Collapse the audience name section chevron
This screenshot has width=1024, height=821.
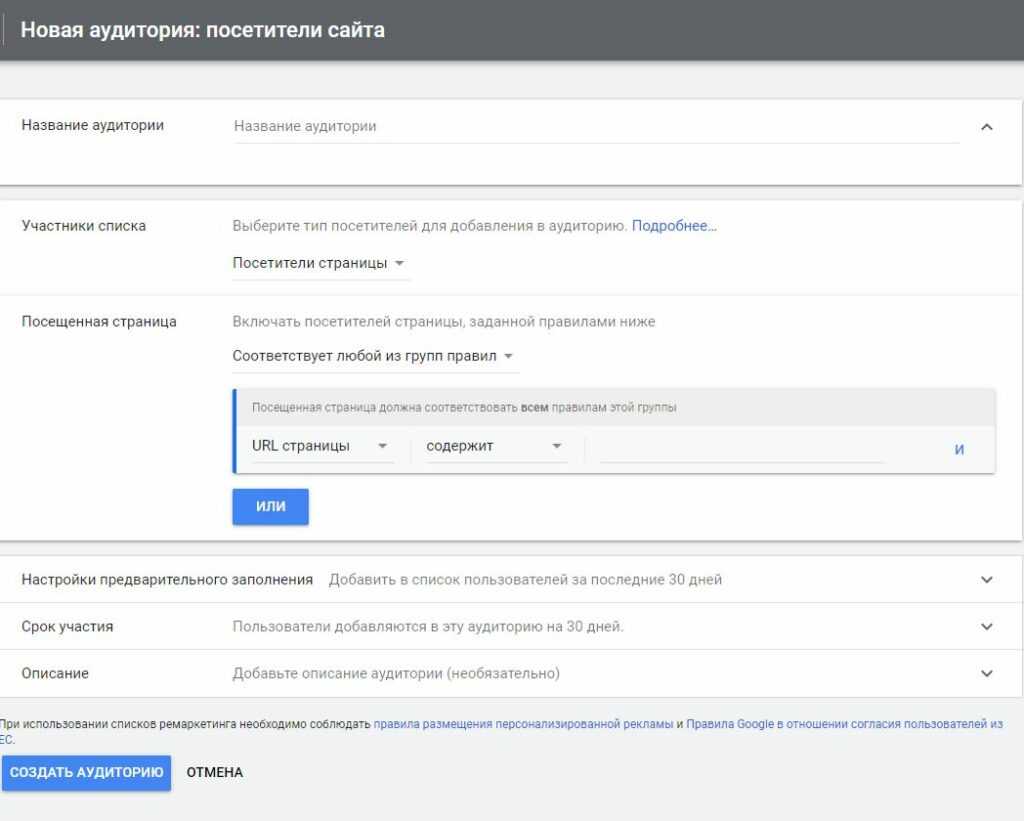[x=986, y=127]
